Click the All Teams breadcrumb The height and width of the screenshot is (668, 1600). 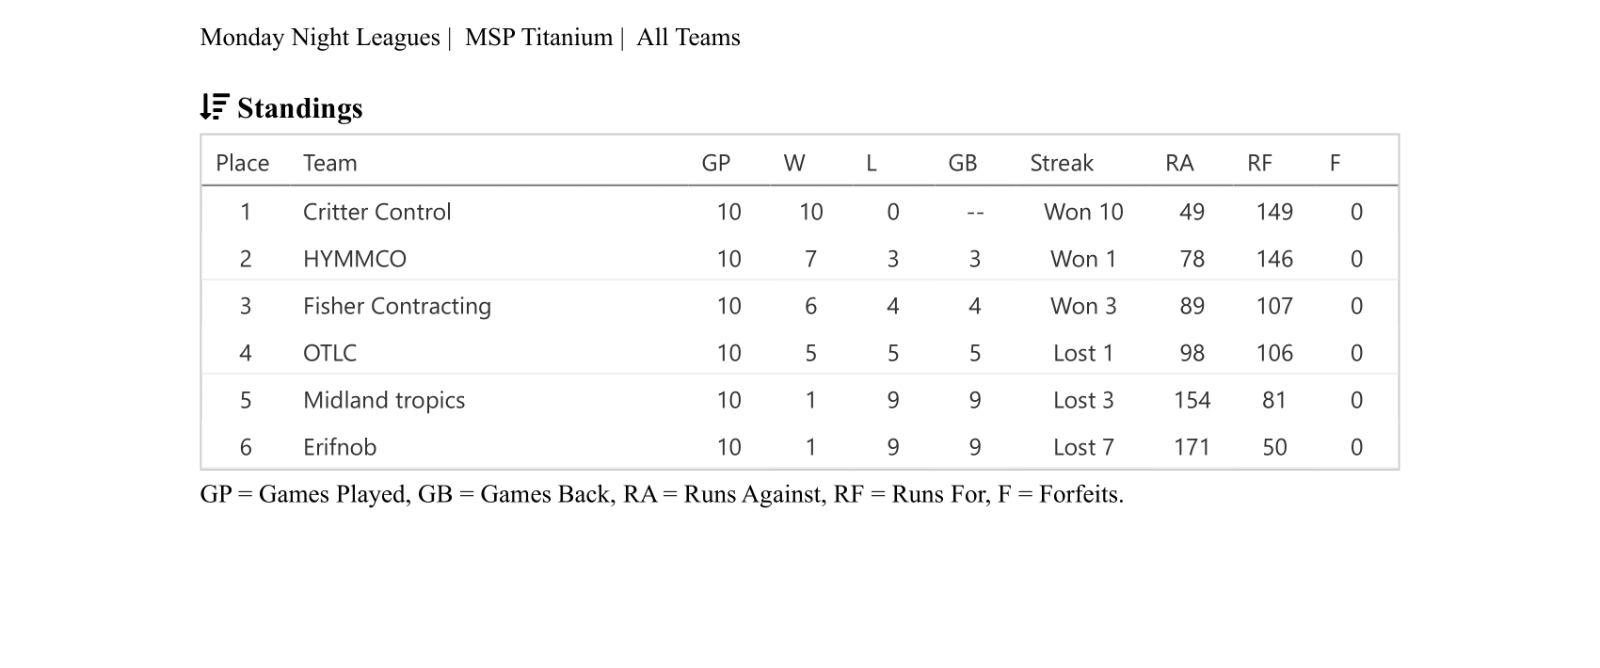(x=688, y=38)
